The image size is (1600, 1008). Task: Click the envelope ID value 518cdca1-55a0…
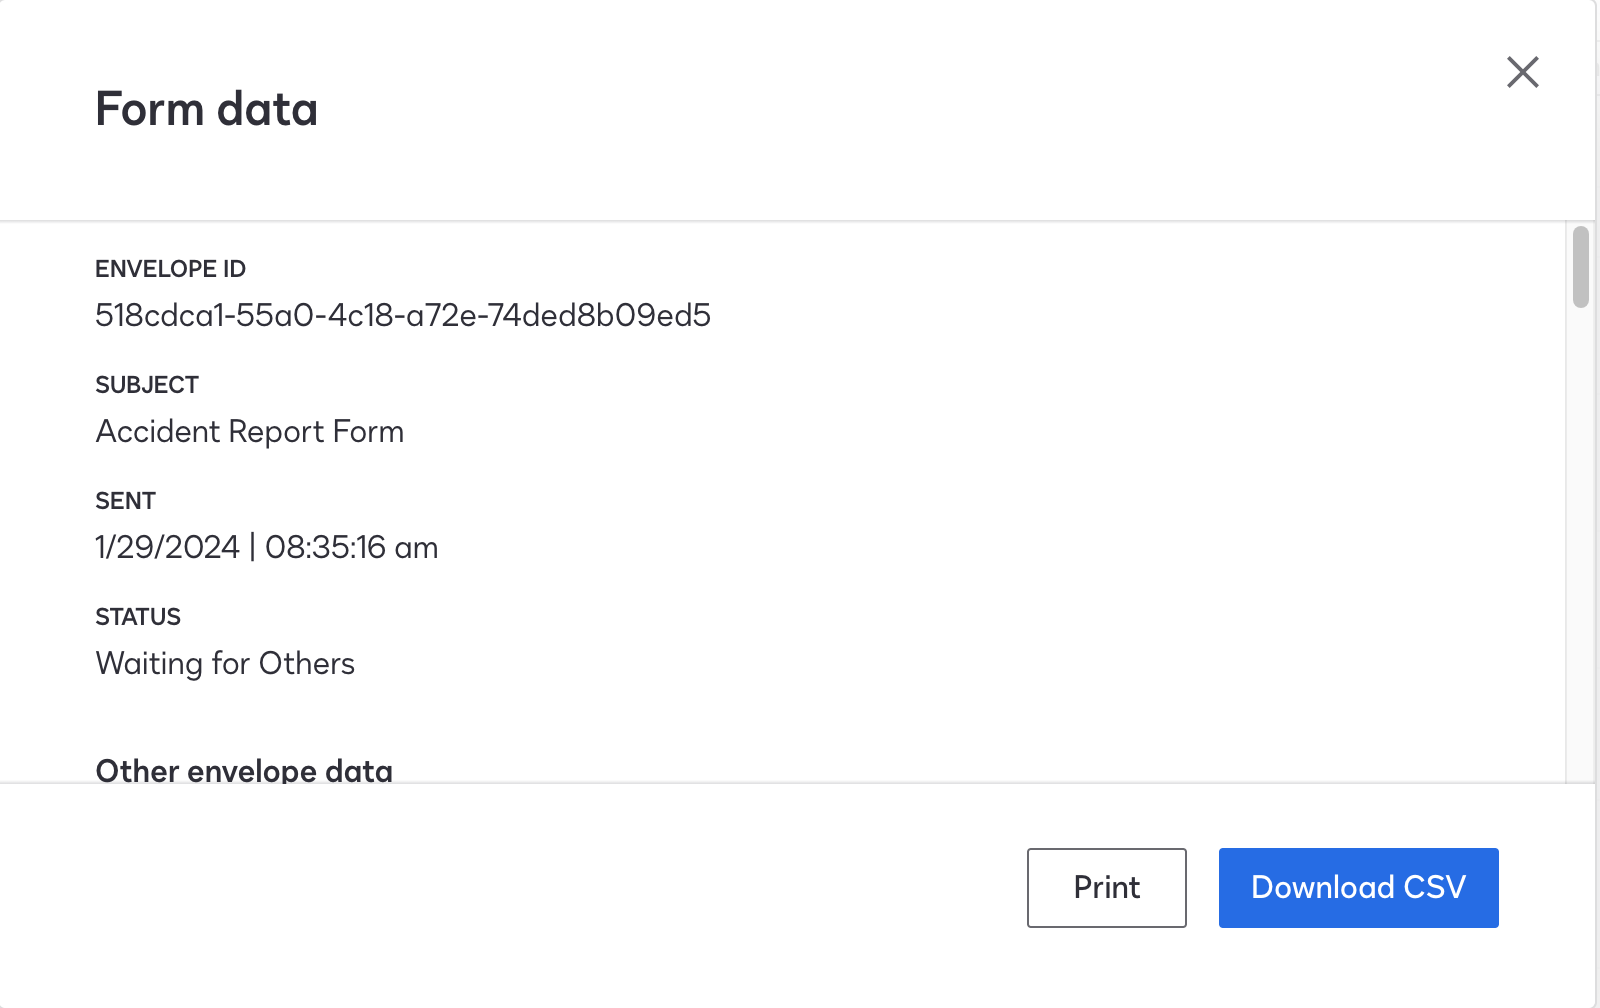[x=402, y=316]
